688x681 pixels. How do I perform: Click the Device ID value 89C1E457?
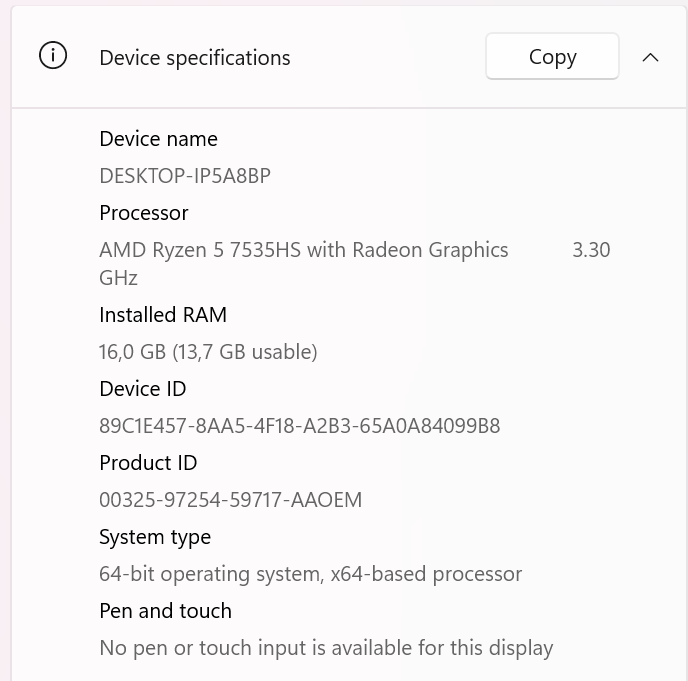point(300,426)
